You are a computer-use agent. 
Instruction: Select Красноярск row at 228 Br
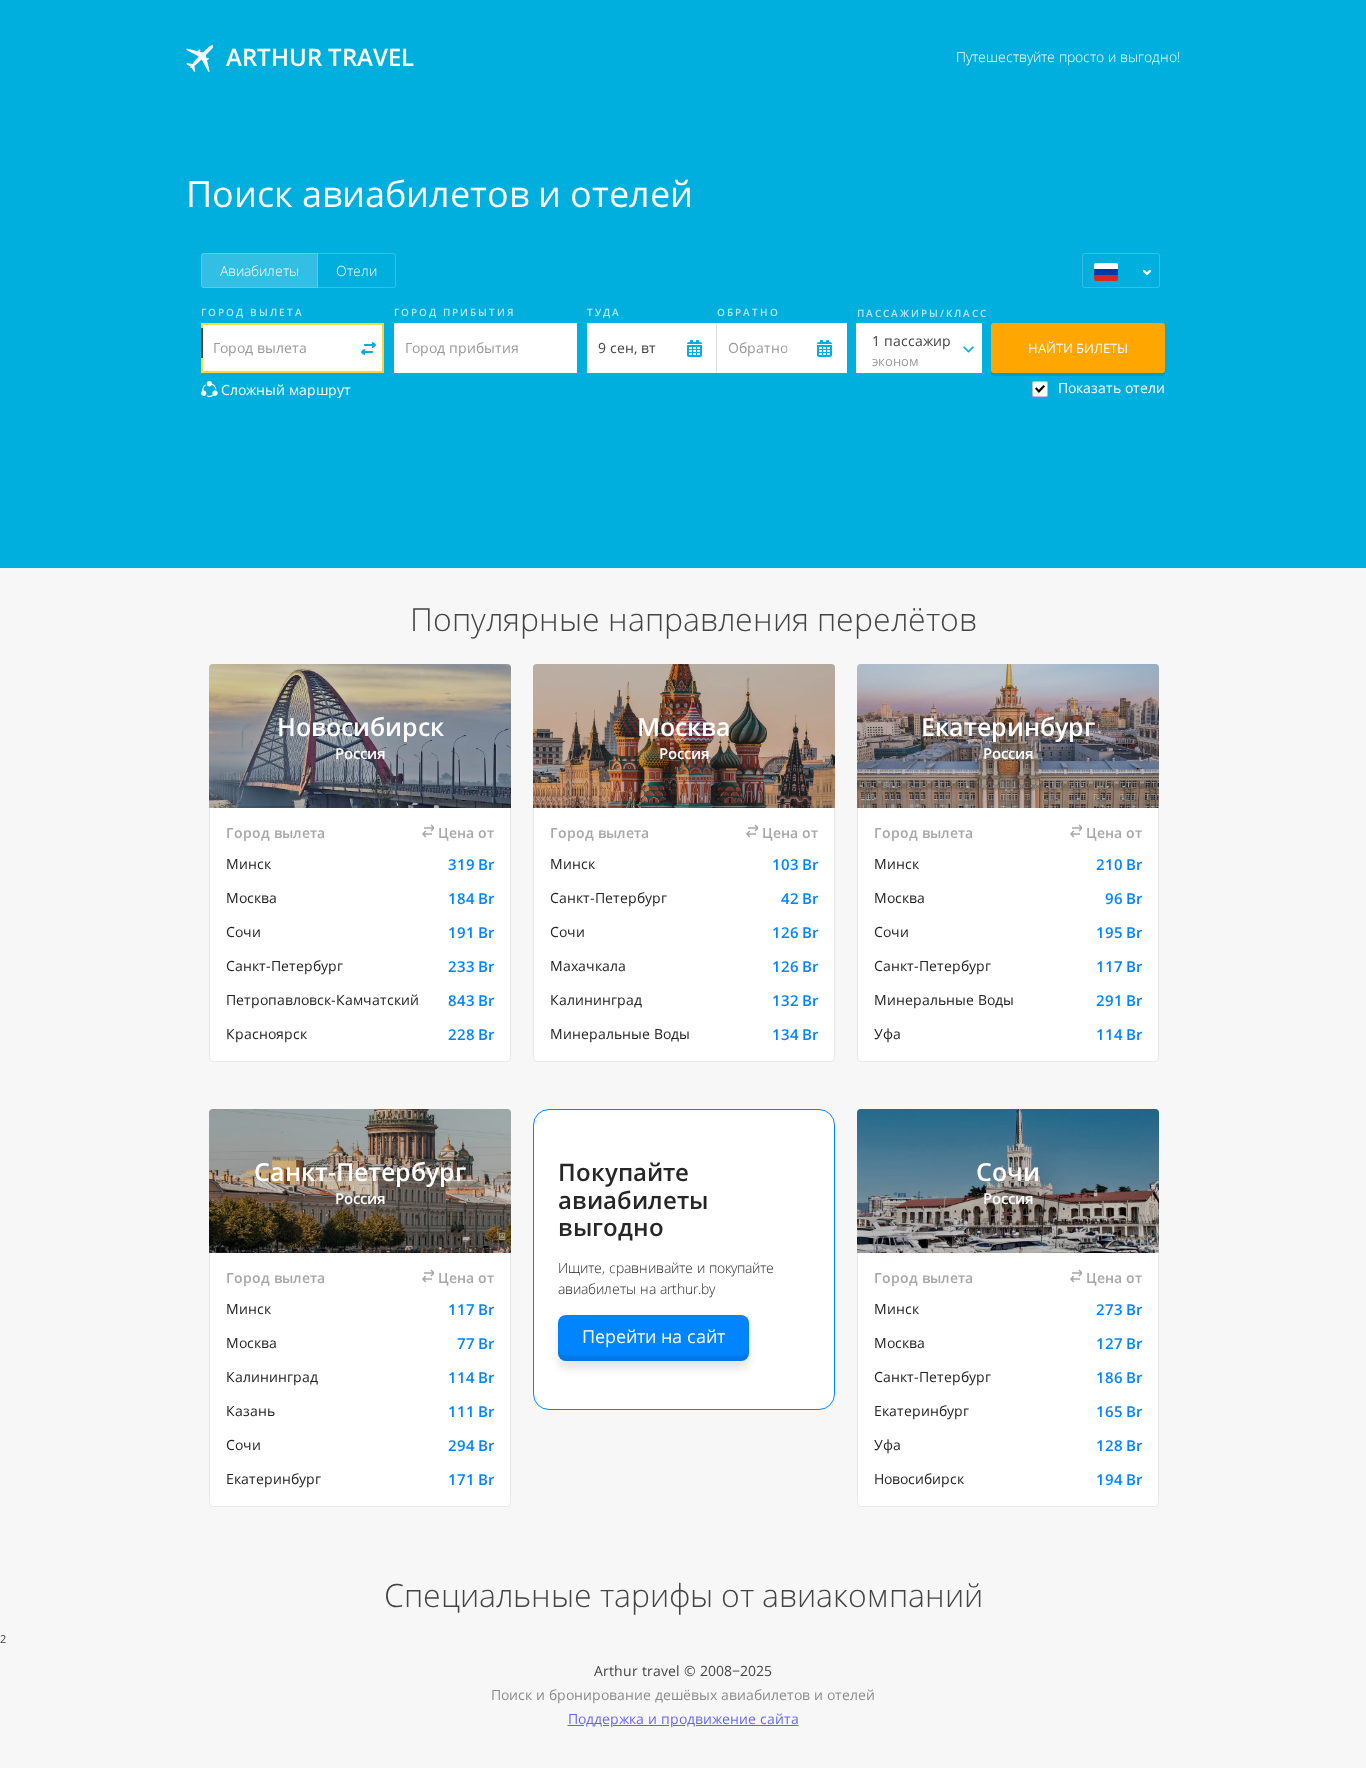(360, 1034)
